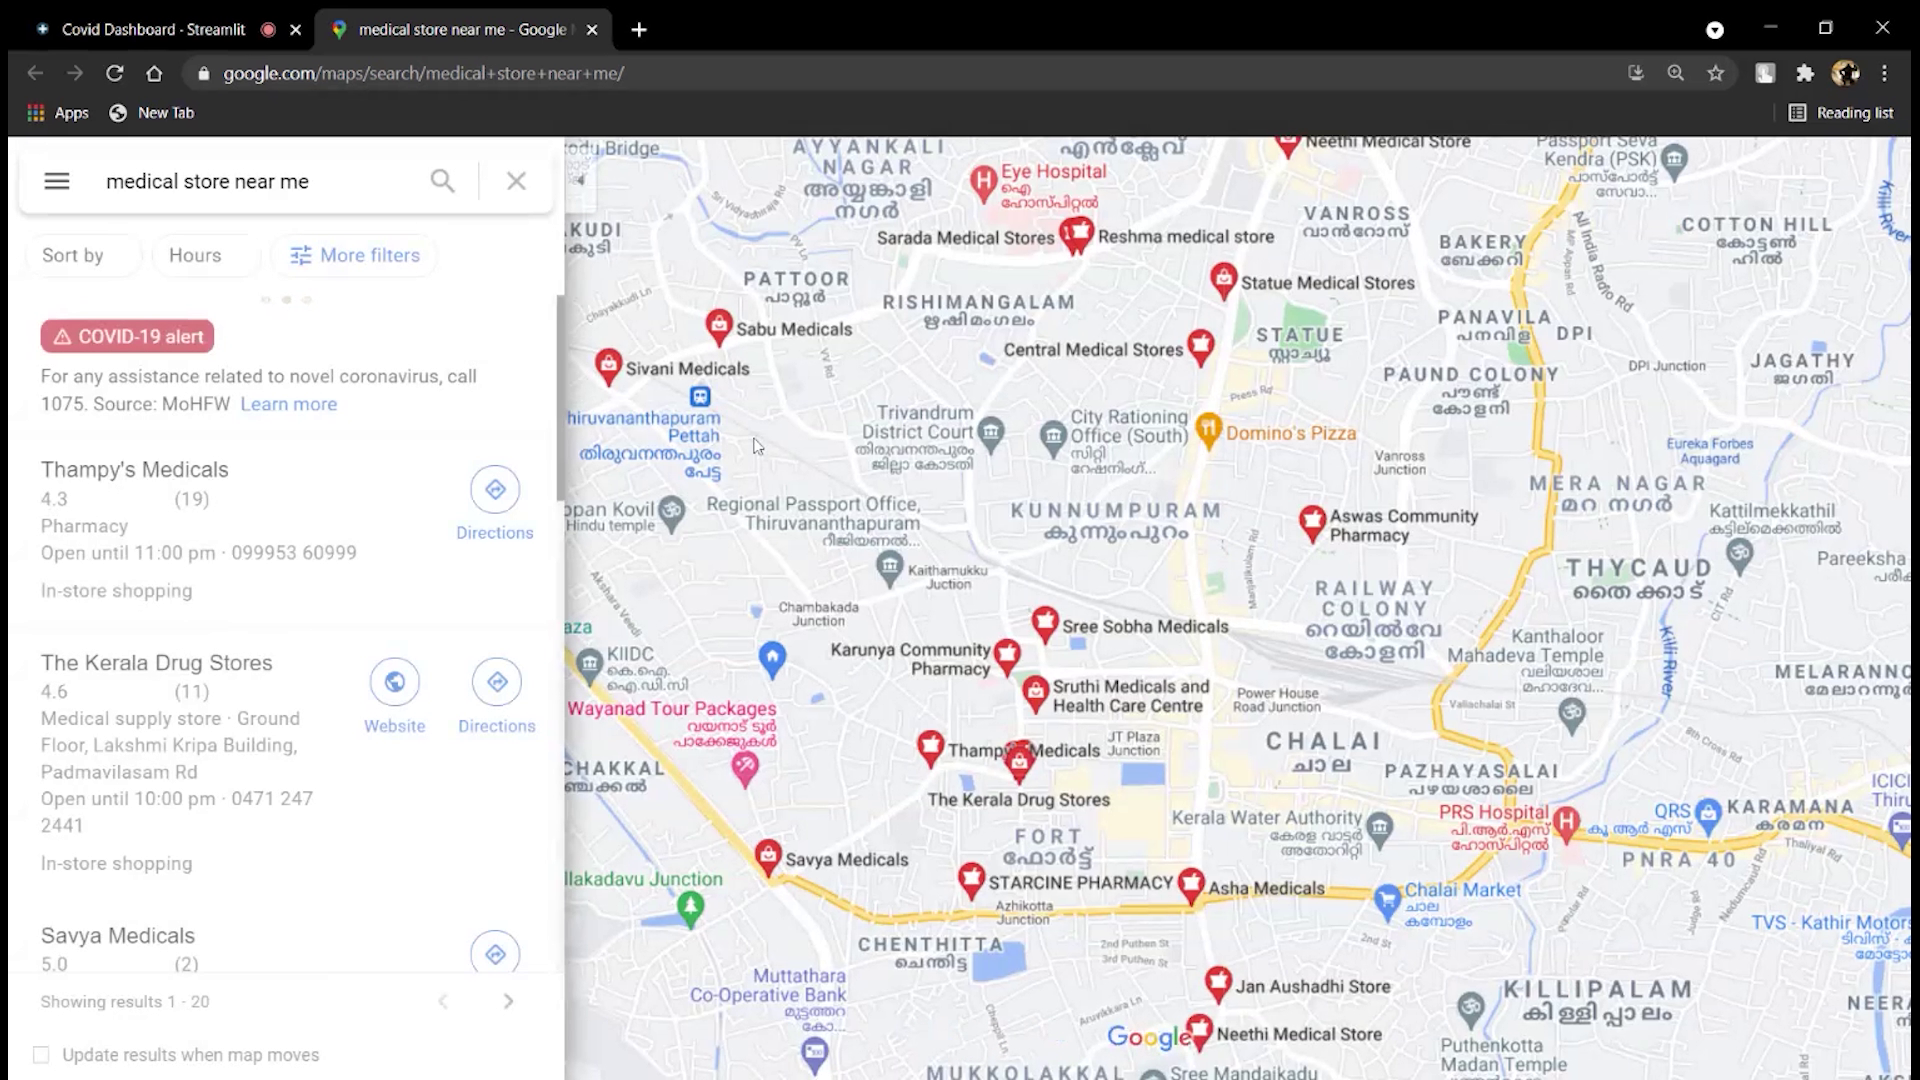Click Directions icon for Kerala Drug Stores

tap(497, 683)
